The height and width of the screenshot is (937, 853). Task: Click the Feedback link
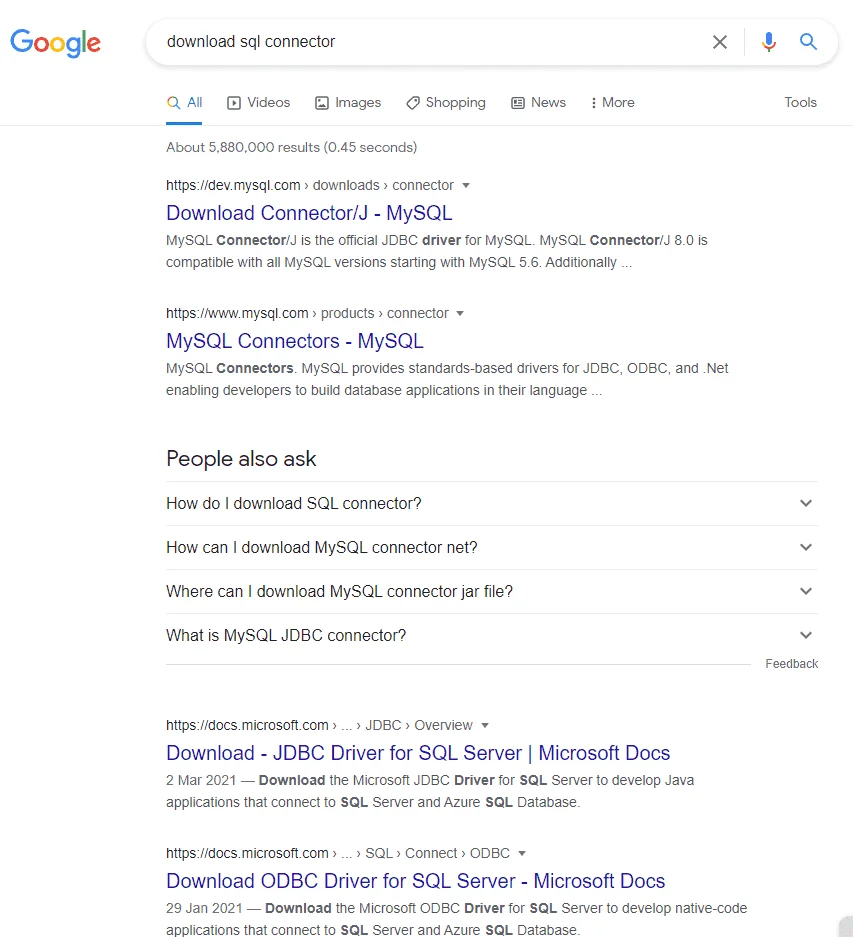791,664
